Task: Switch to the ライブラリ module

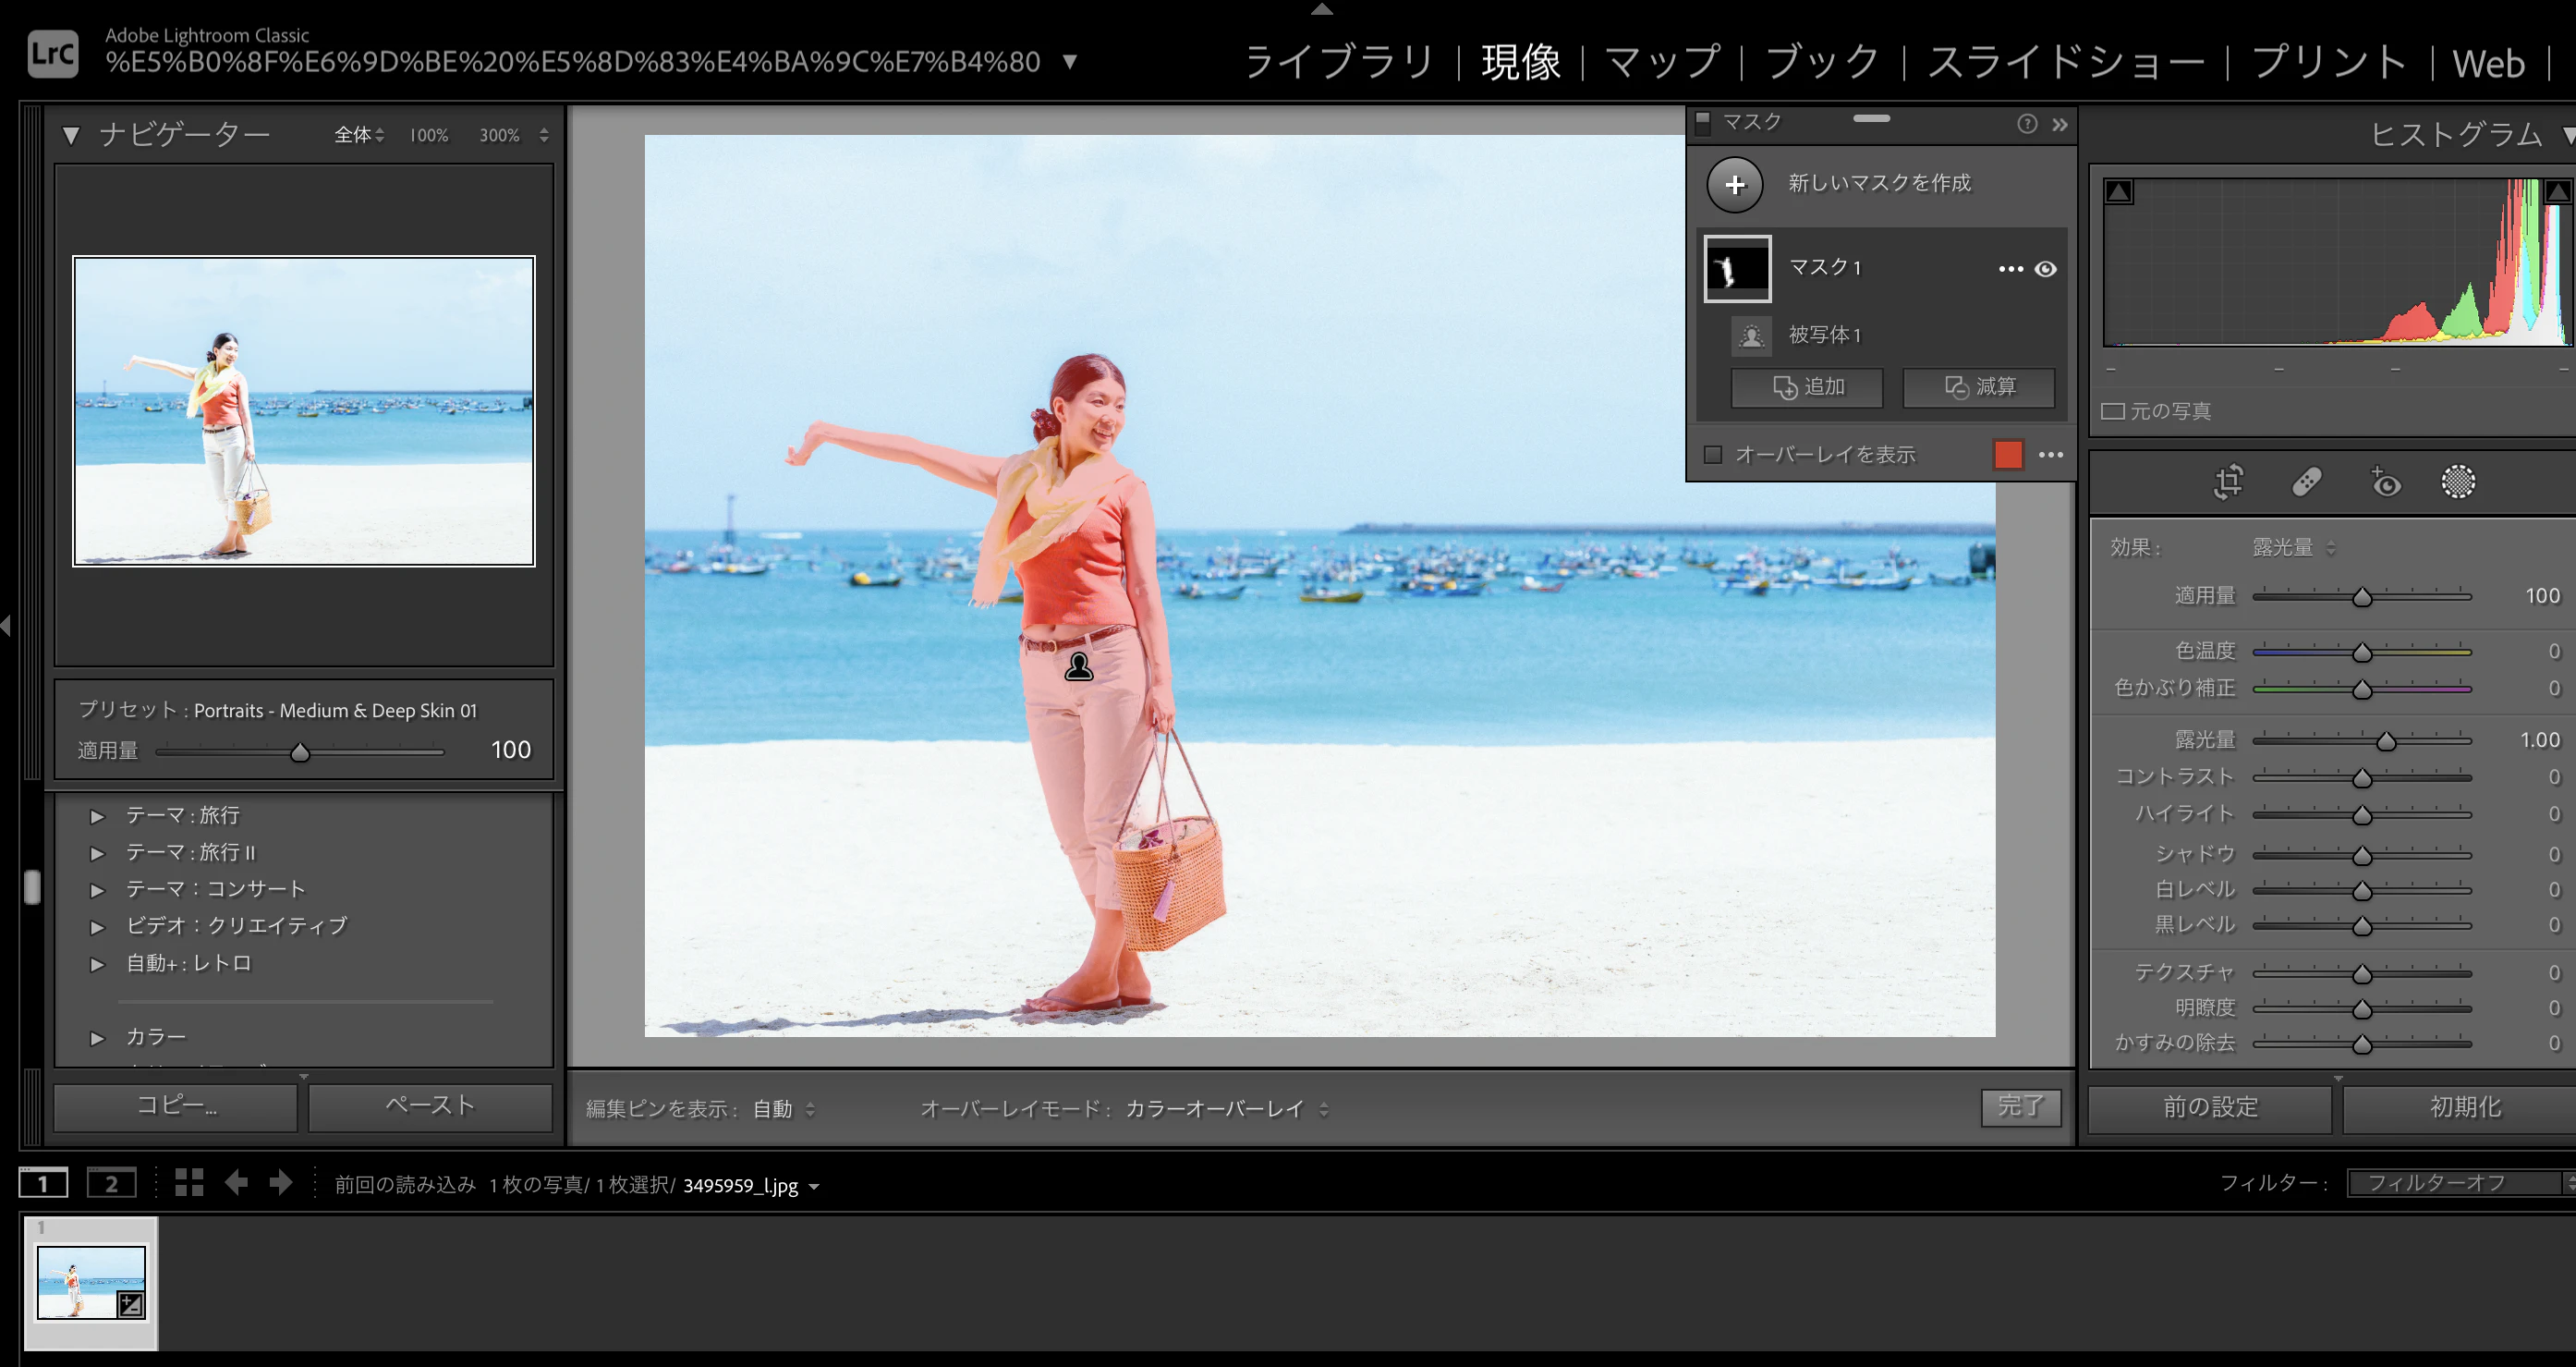Action: (x=1339, y=62)
